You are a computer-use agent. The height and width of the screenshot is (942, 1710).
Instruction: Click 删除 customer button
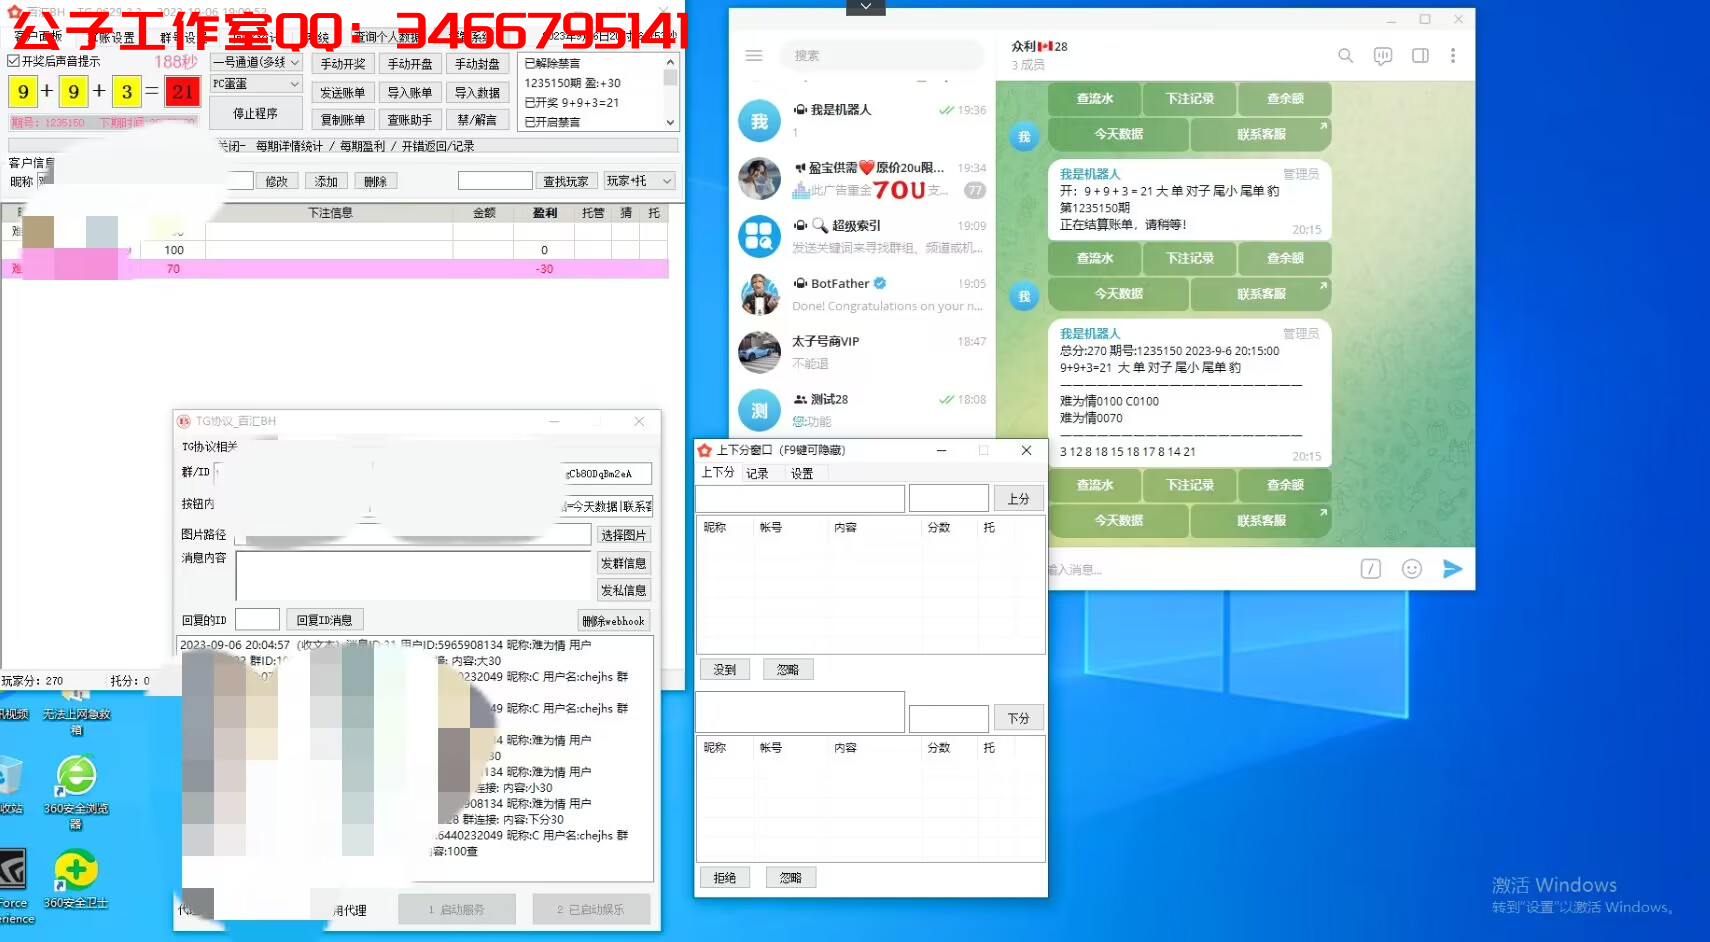(375, 181)
